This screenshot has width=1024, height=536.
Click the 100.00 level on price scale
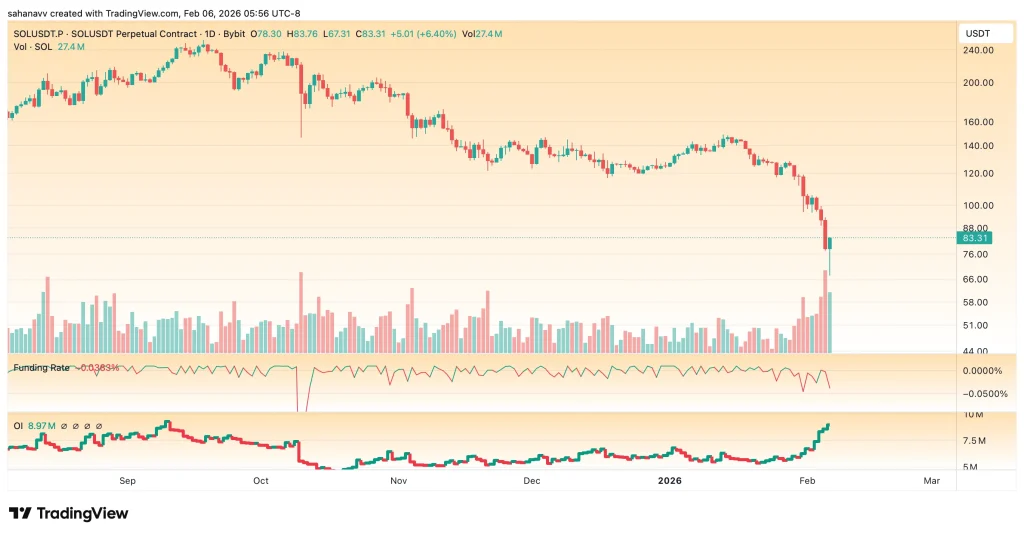tap(976, 206)
